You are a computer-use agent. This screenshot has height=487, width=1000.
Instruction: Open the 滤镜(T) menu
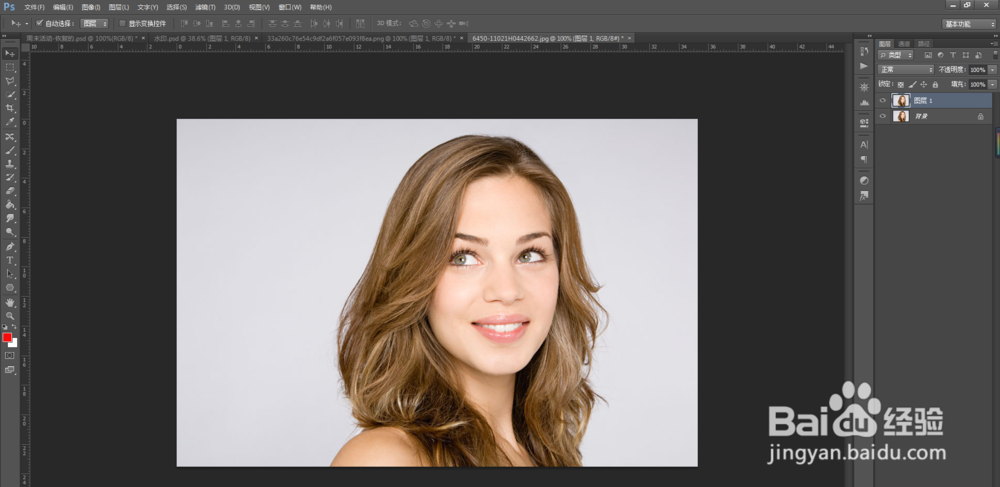point(205,7)
